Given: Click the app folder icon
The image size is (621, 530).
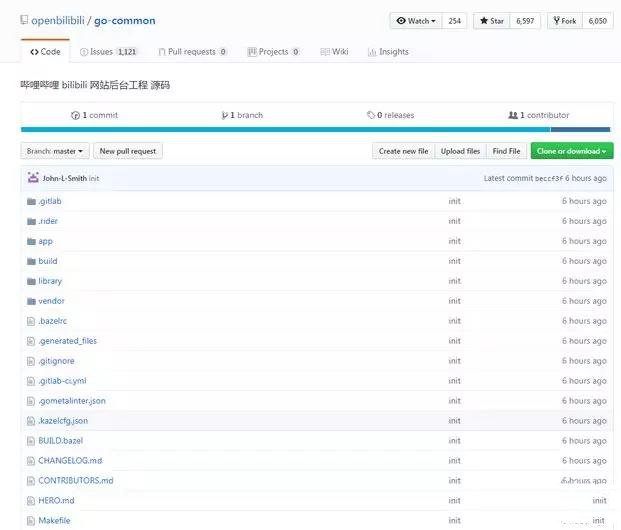Looking at the screenshot, I should click(31, 241).
